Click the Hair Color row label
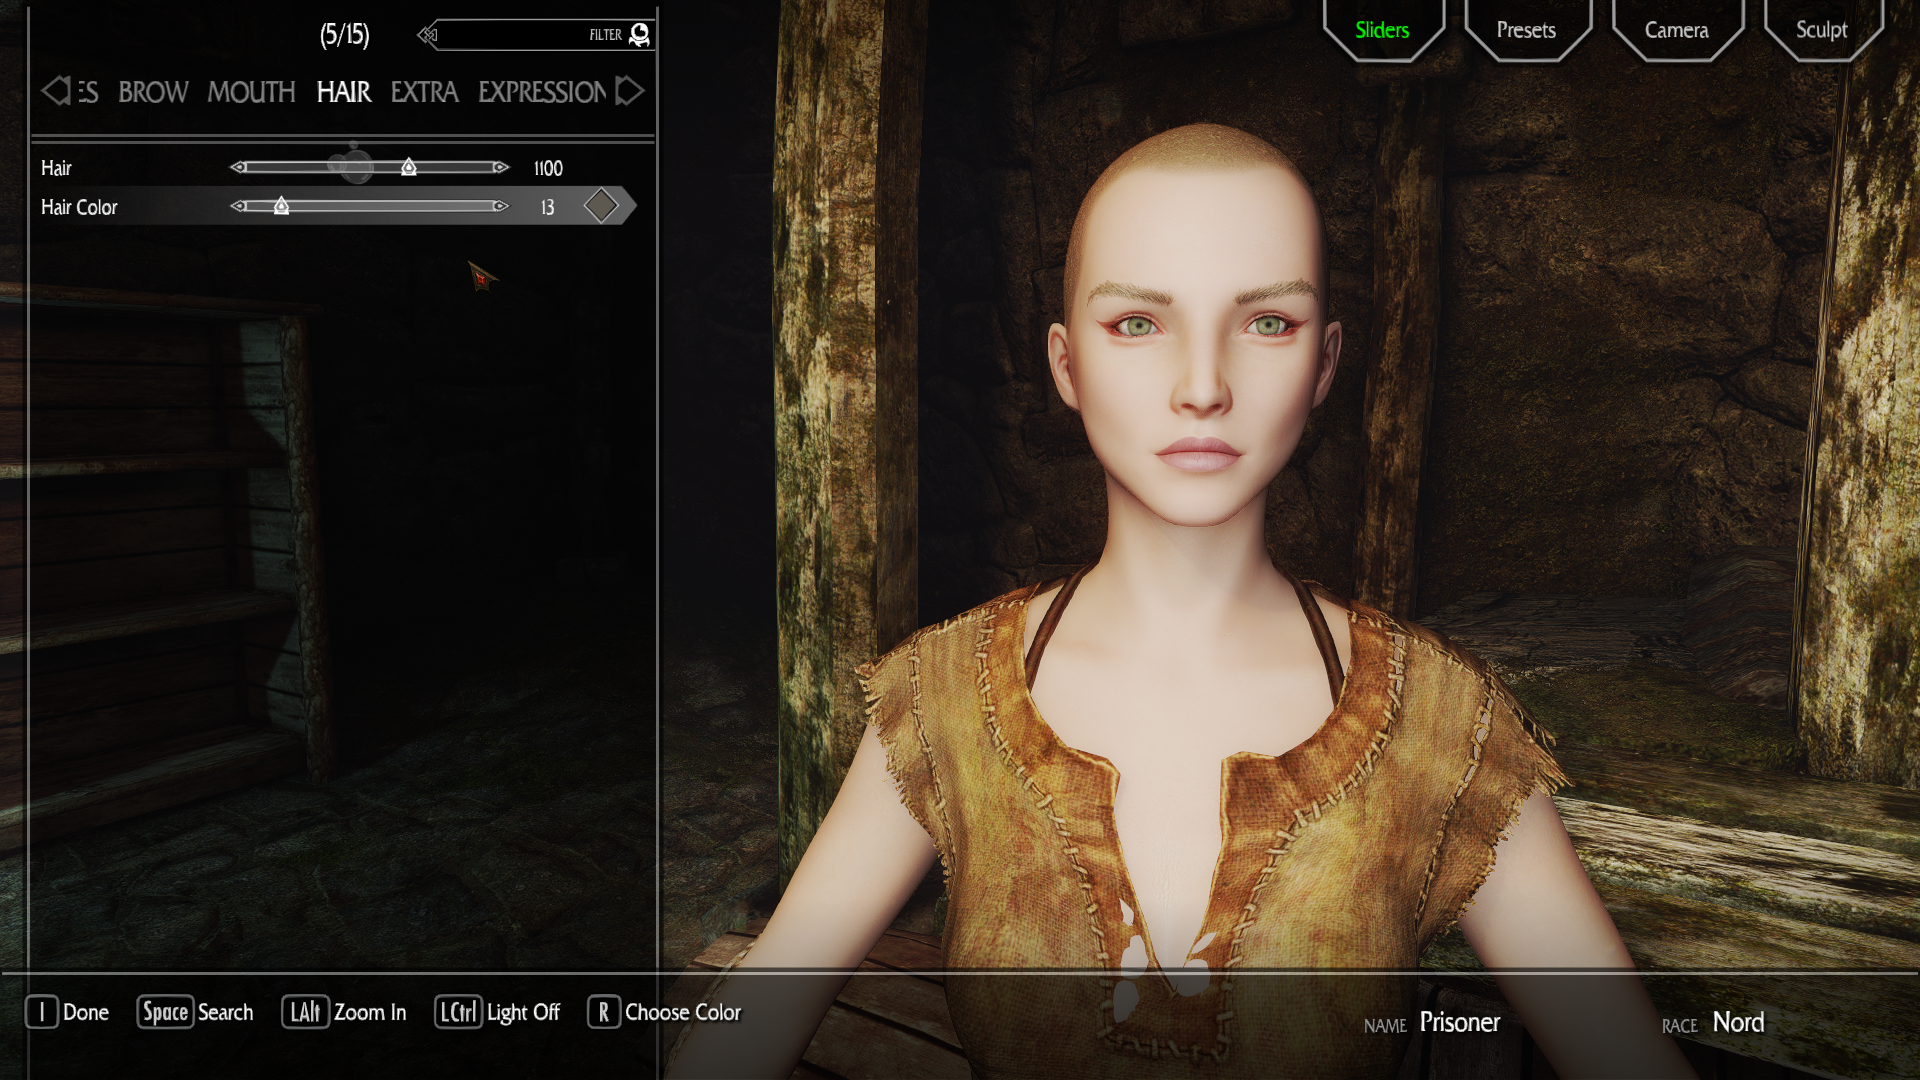 click(79, 207)
